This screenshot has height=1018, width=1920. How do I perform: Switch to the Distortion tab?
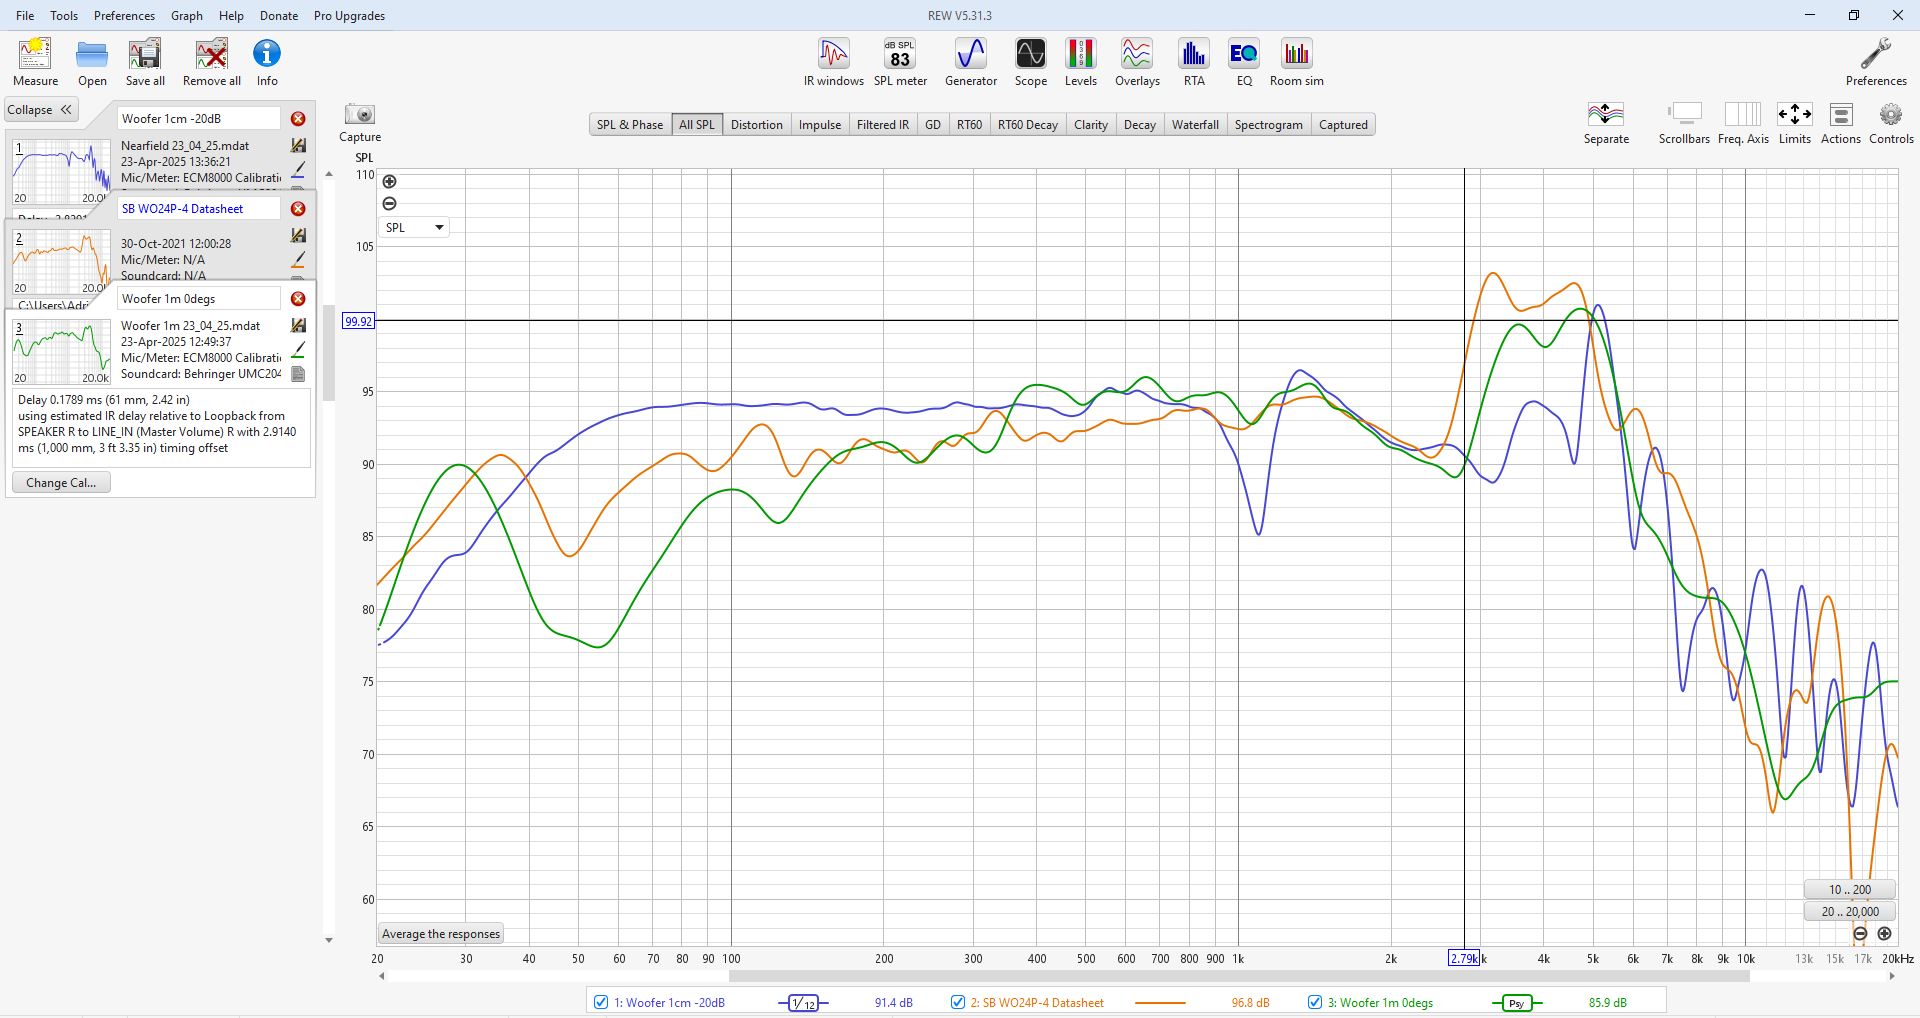click(x=756, y=125)
